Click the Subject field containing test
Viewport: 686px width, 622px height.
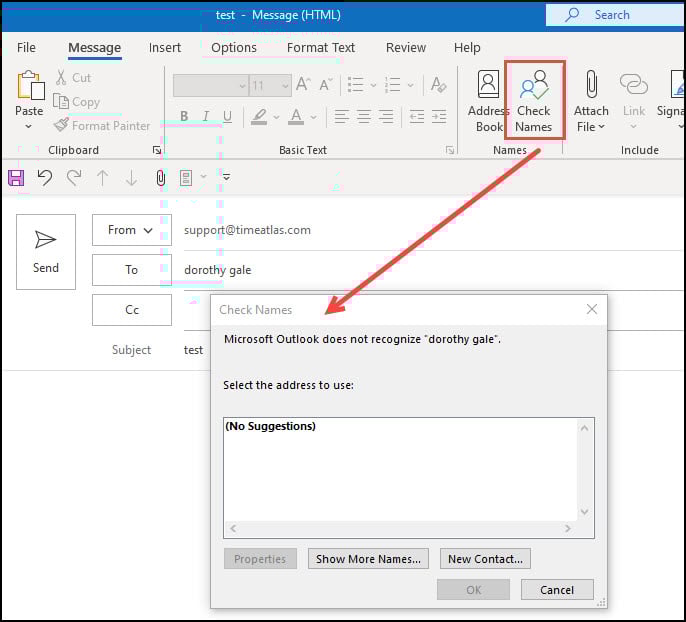(x=196, y=350)
